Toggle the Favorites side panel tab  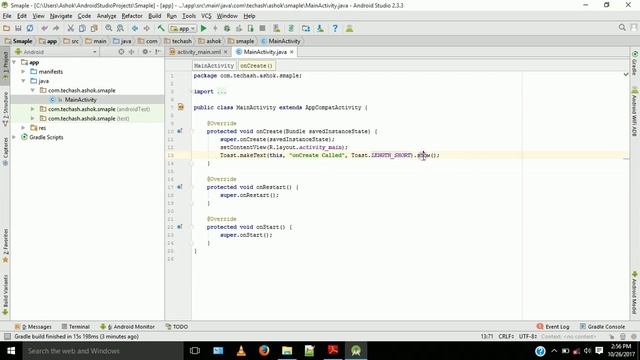coord(5,246)
